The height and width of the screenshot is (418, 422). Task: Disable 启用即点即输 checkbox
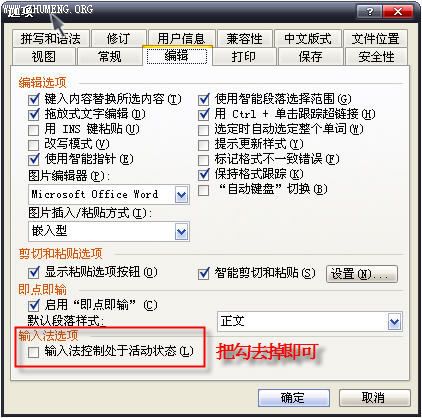point(34,305)
